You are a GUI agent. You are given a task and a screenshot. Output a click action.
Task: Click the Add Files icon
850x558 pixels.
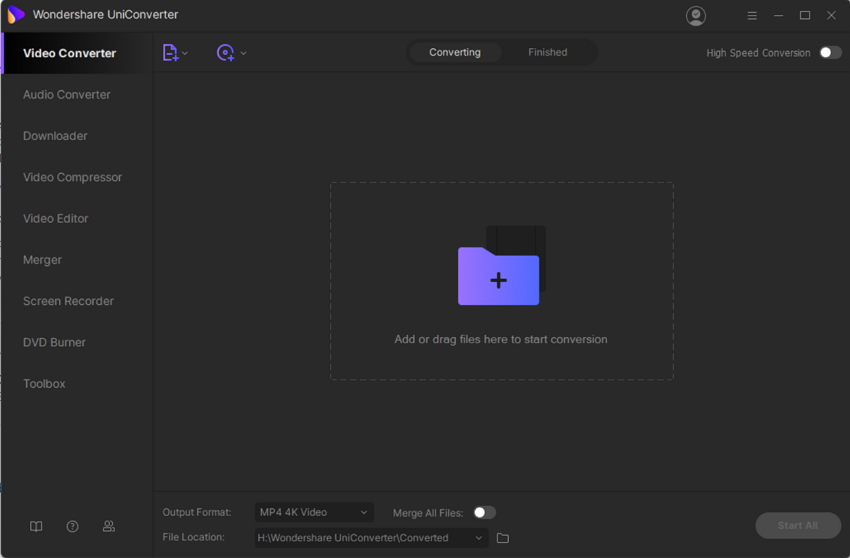(x=170, y=53)
